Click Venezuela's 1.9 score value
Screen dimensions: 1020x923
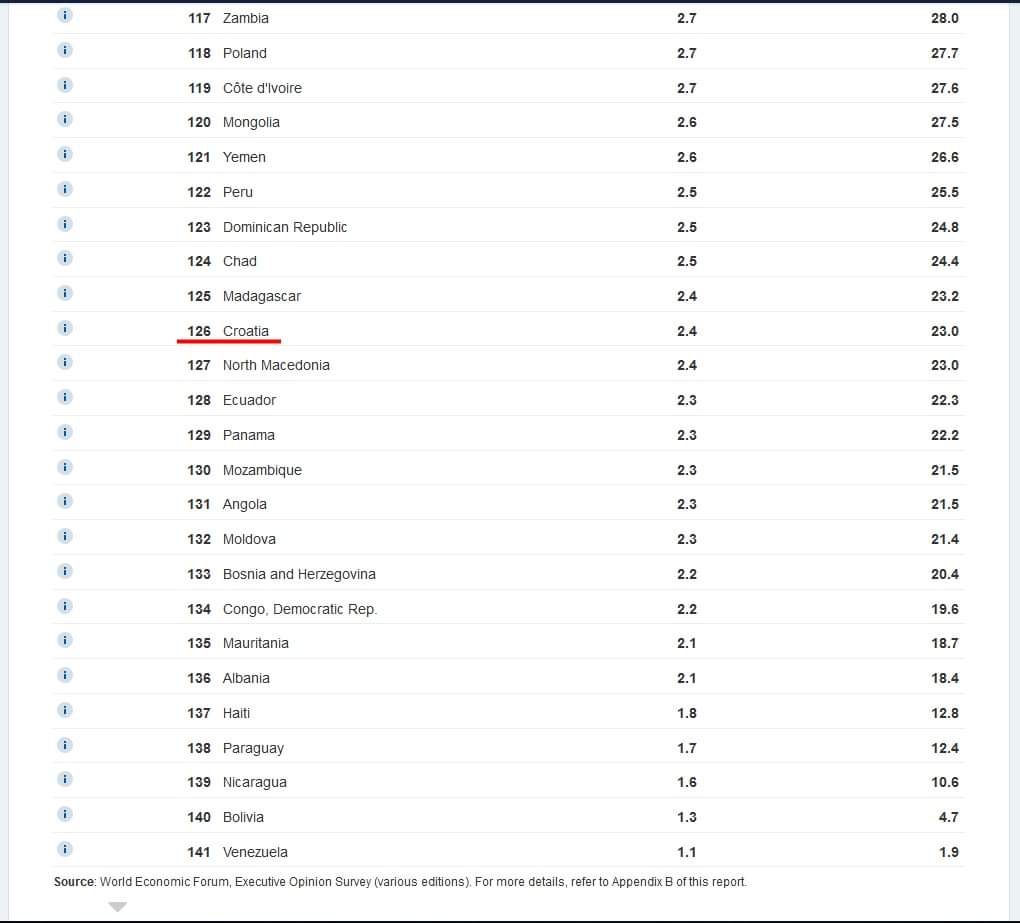(949, 852)
